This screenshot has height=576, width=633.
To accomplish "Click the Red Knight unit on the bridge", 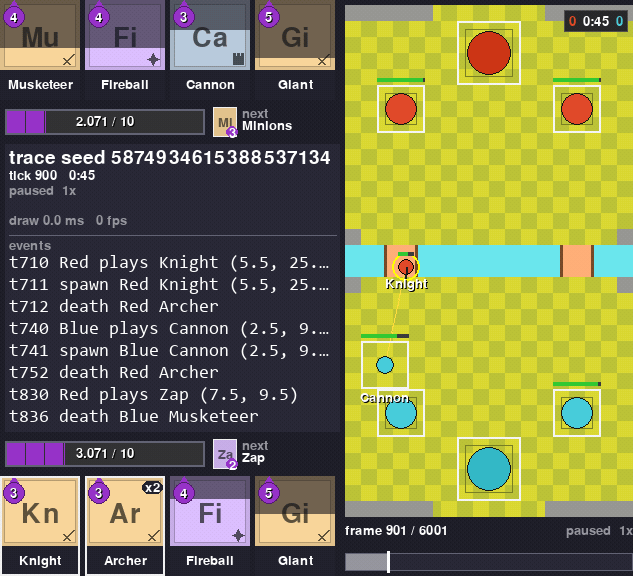I will pos(406,267).
